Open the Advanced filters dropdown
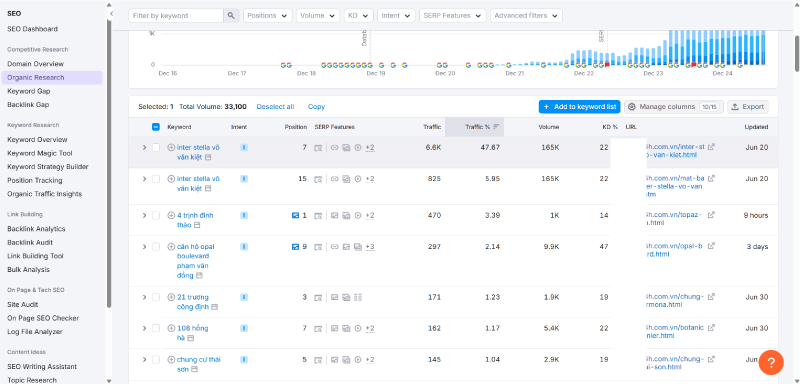The height and width of the screenshot is (384, 800). (x=527, y=16)
